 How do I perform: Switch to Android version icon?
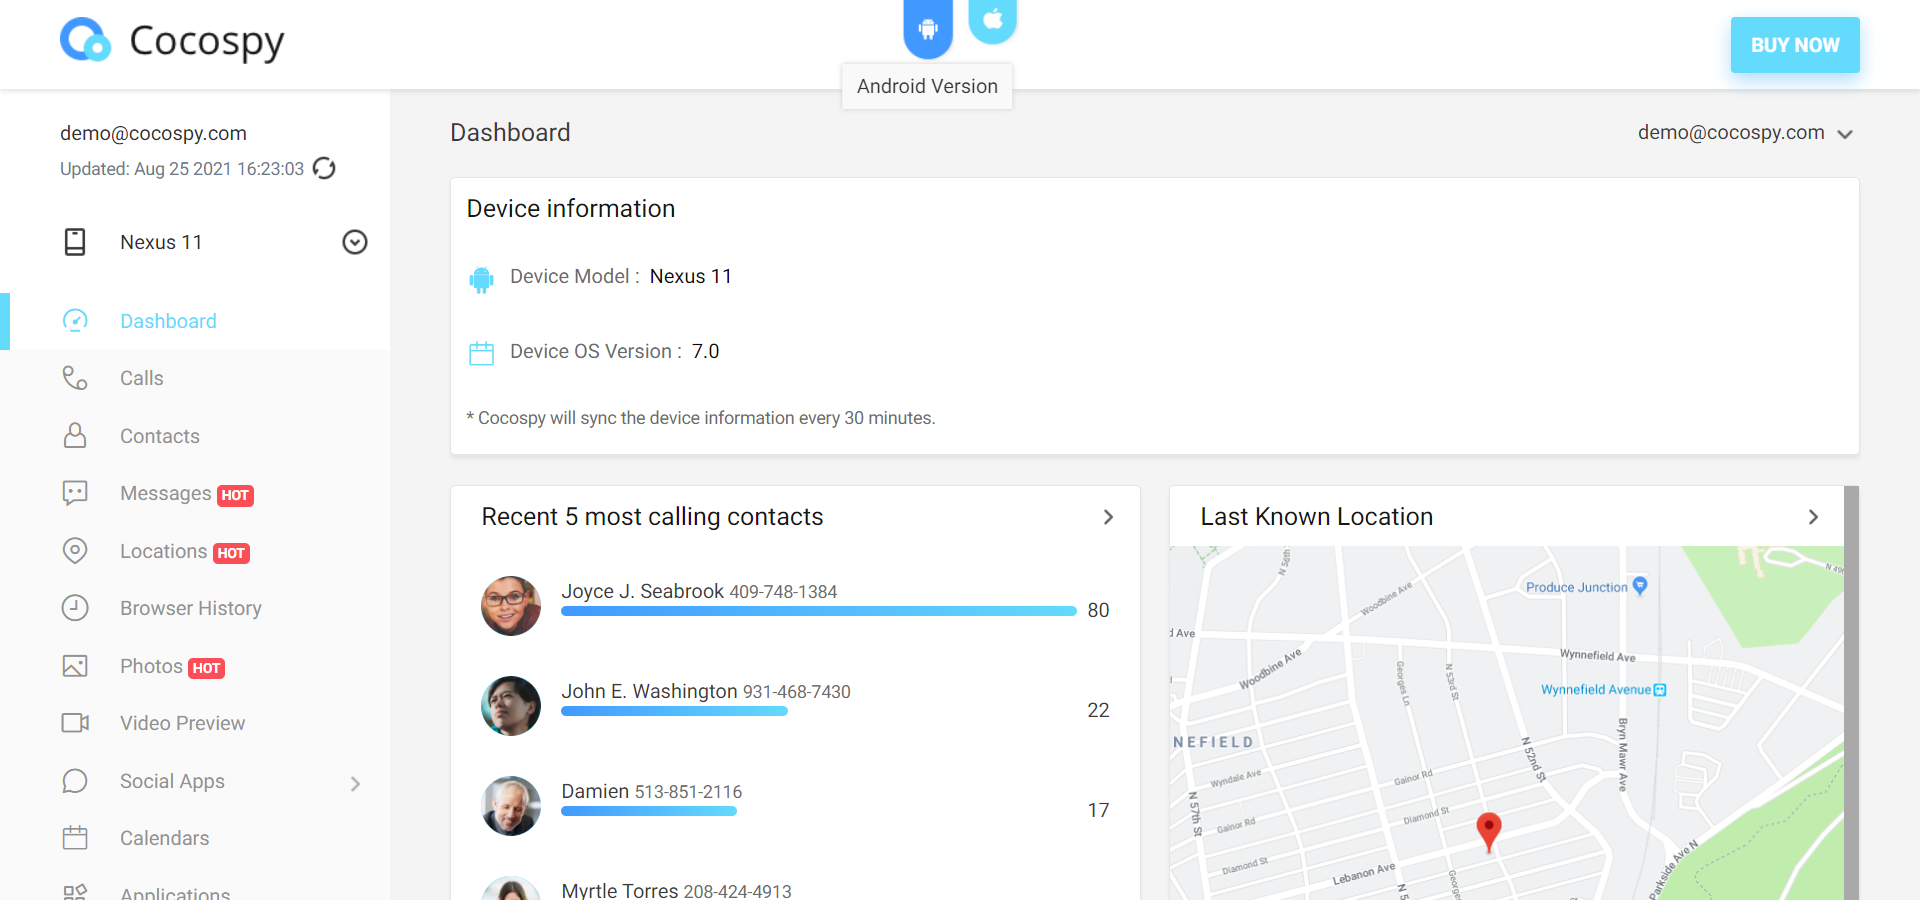928,27
